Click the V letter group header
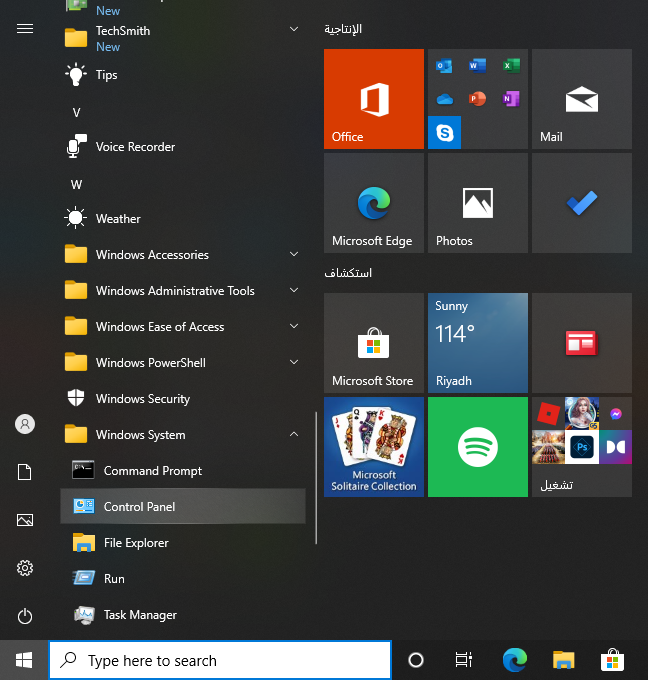 pos(76,113)
